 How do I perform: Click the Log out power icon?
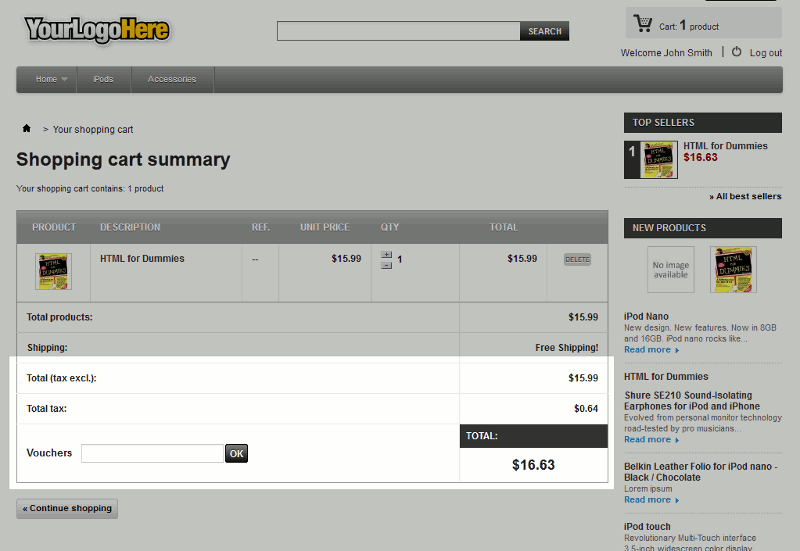(x=736, y=52)
